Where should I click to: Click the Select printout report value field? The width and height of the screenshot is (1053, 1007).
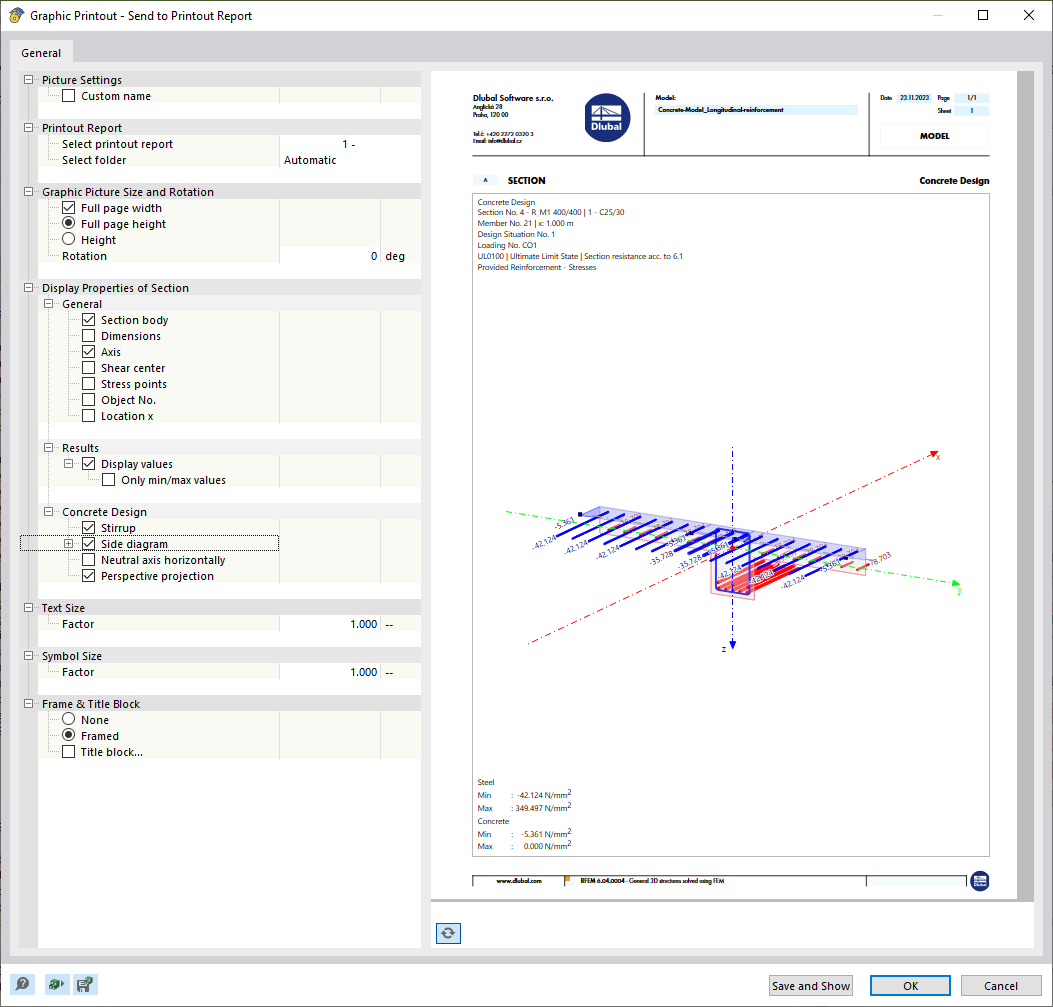350,144
